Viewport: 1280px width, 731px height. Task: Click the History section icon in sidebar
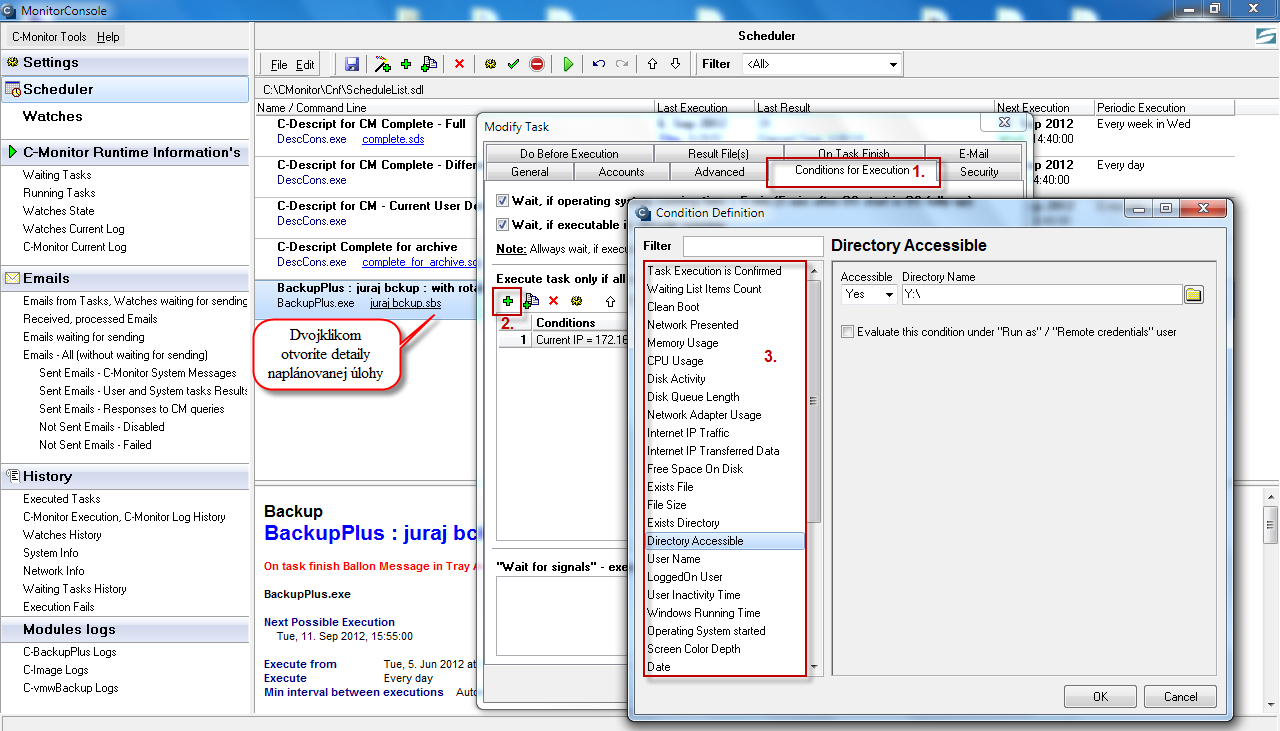tap(14, 476)
